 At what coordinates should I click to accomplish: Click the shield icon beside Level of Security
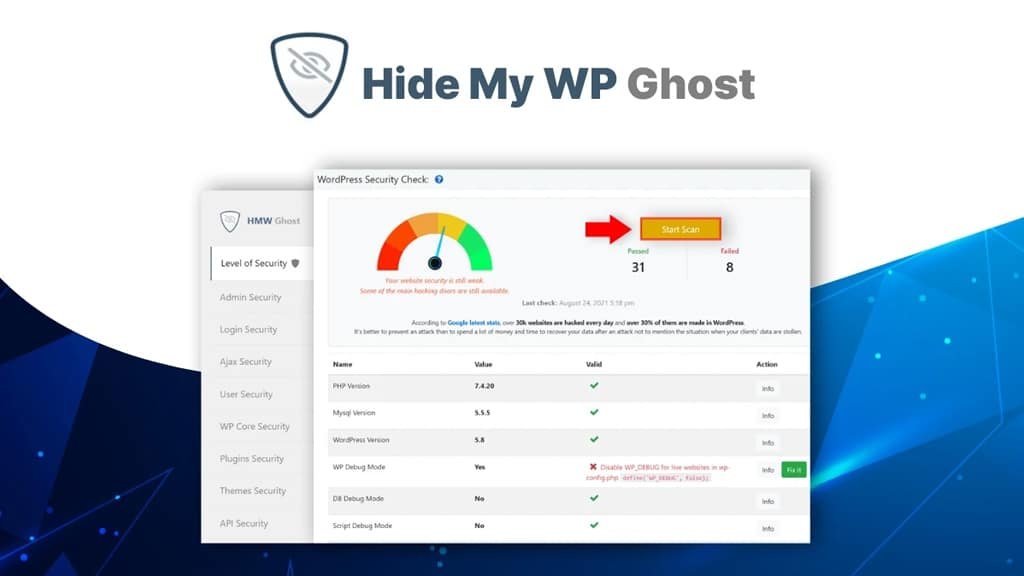(x=295, y=263)
